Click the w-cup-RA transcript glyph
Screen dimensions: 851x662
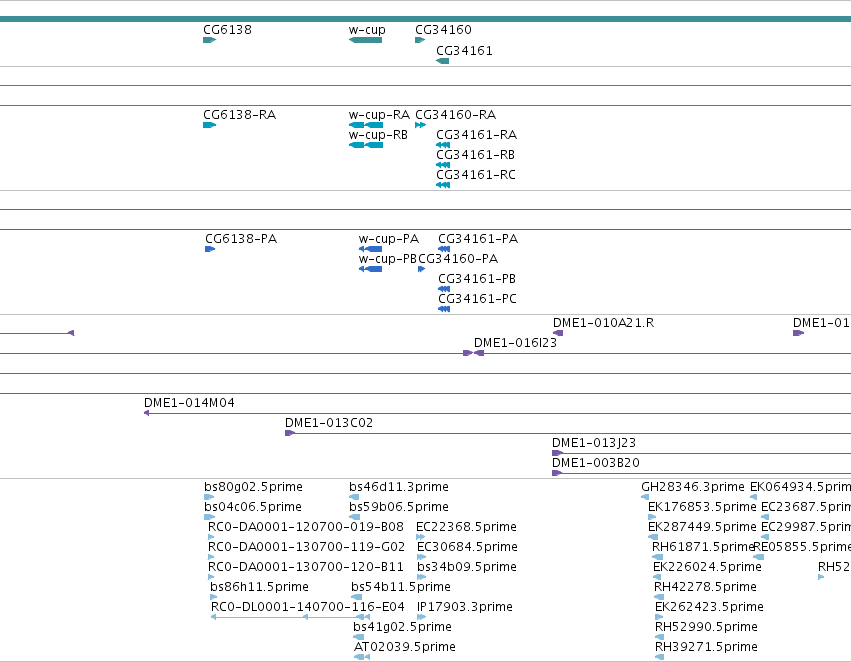pyautogui.click(x=366, y=125)
